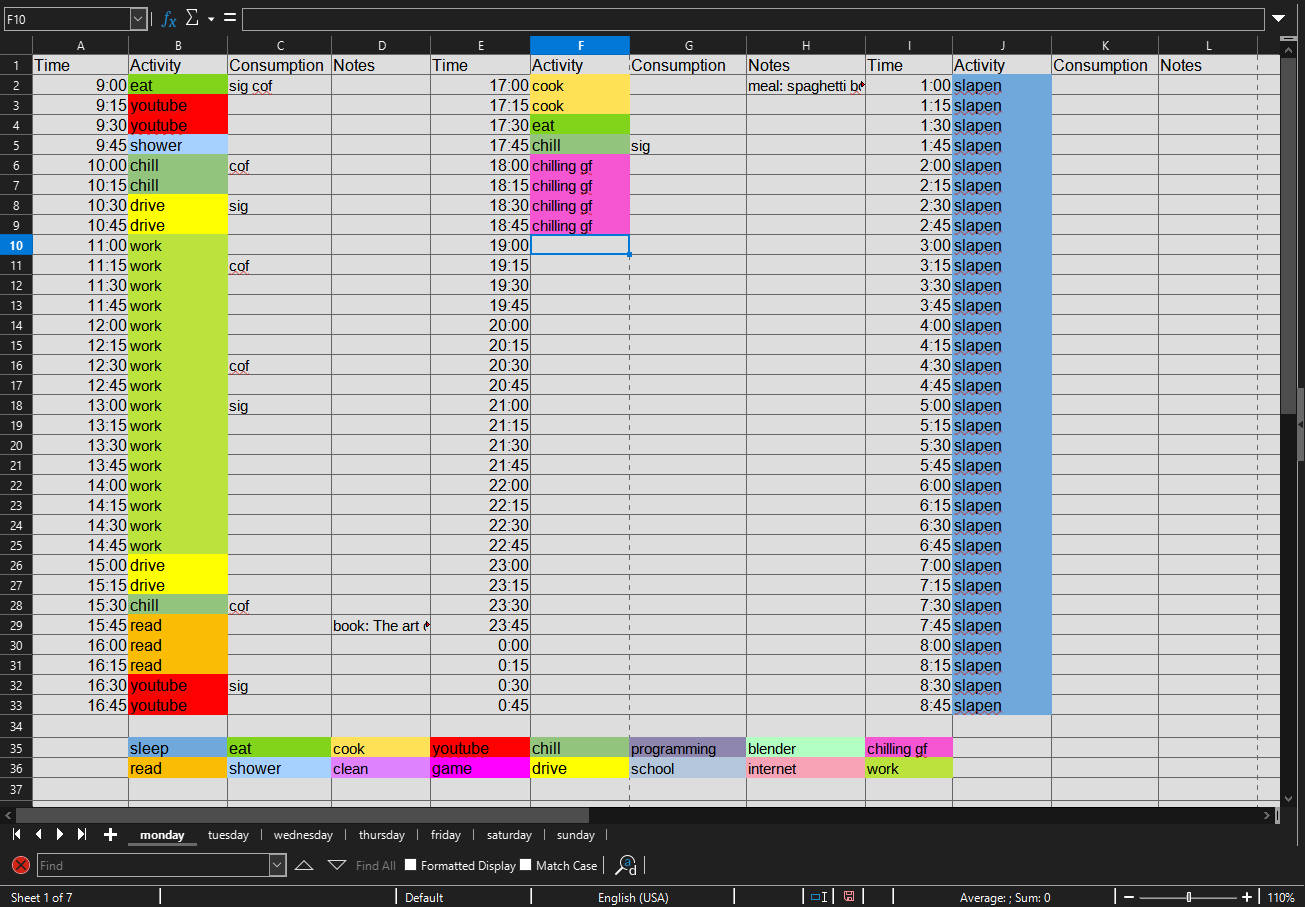The height and width of the screenshot is (907, 1305).
Task: Switch to the friday sheet tab
Action: click(446, 835)
